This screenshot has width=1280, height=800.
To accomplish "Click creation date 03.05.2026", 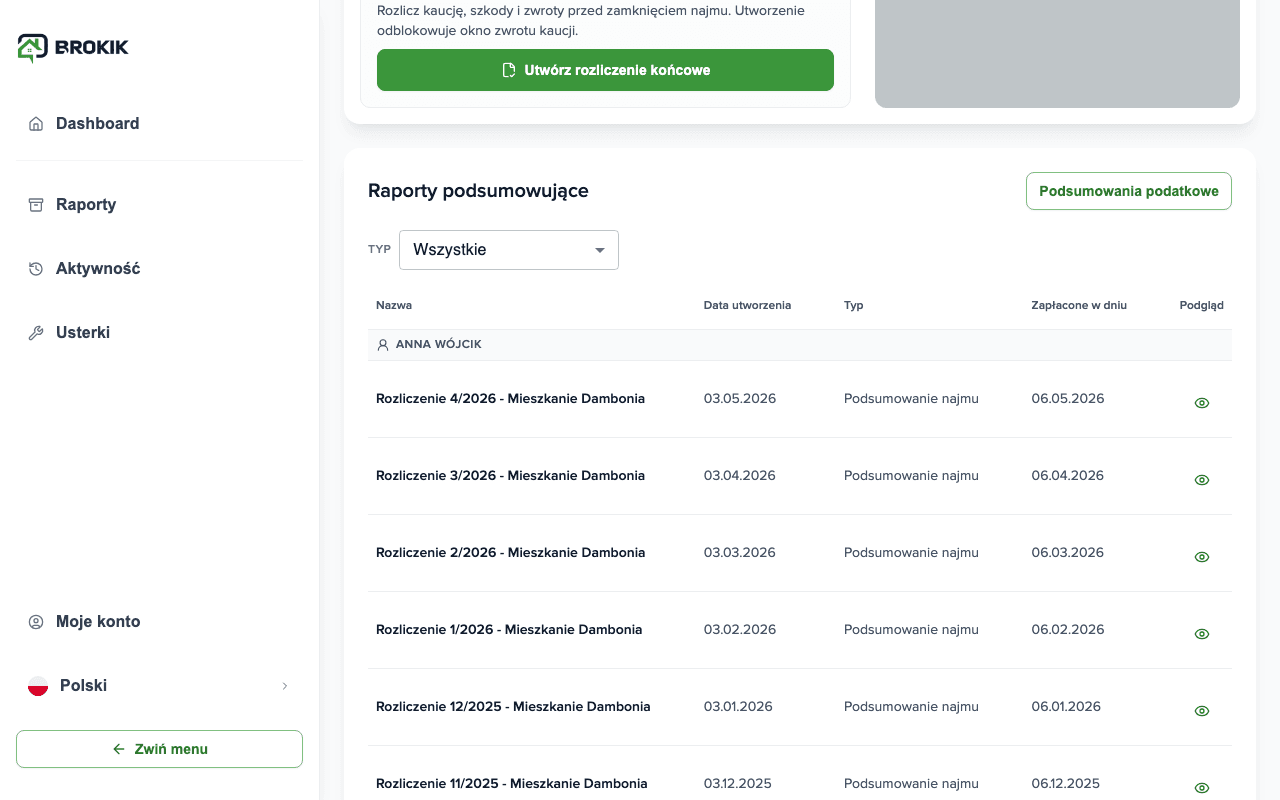I will [x=740, y=399].
